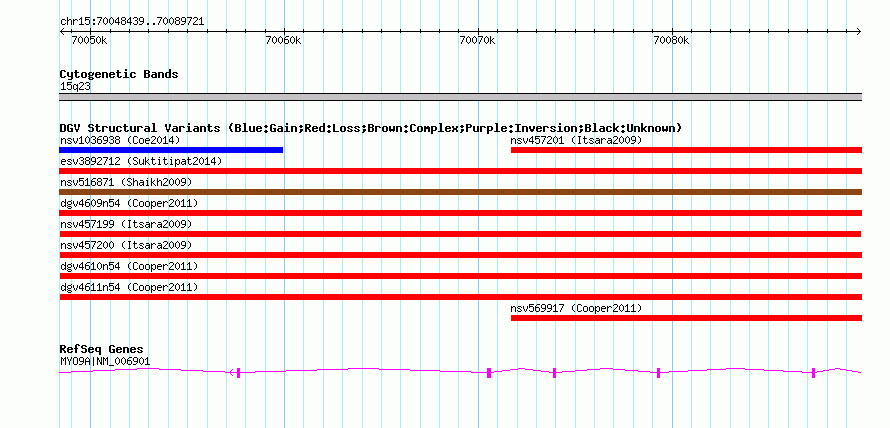Click the 70070k ruler label
The width and height of the screenshot is (890, 428).
477,40
